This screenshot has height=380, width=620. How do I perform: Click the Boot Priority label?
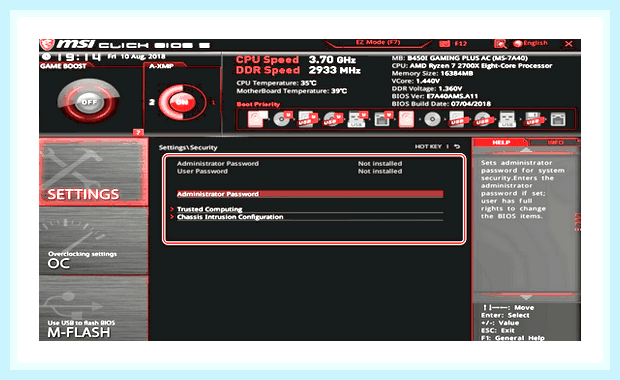pos(258,104)
